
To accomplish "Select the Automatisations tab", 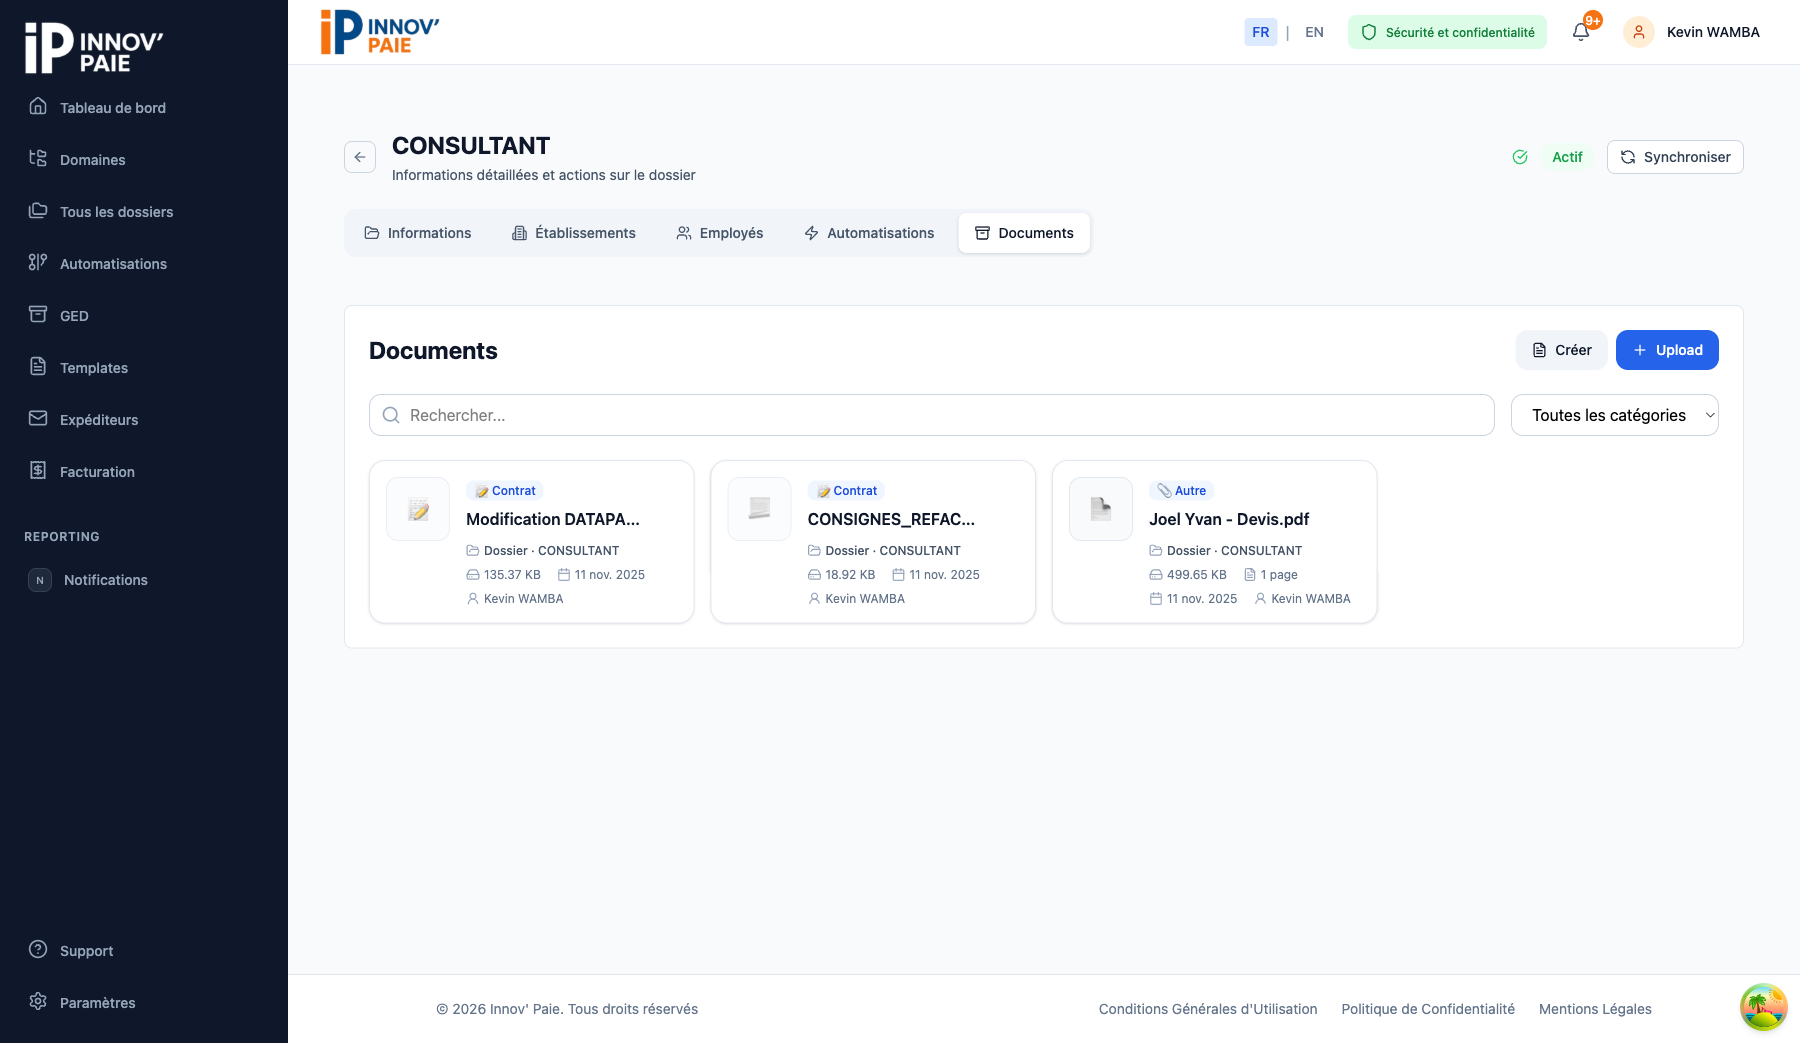I will coord(869,233).
